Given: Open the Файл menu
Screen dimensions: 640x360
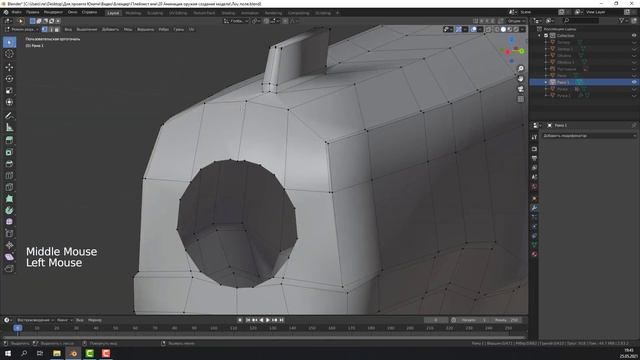Looking at the screenshot, I should click(x=17, y=12).
